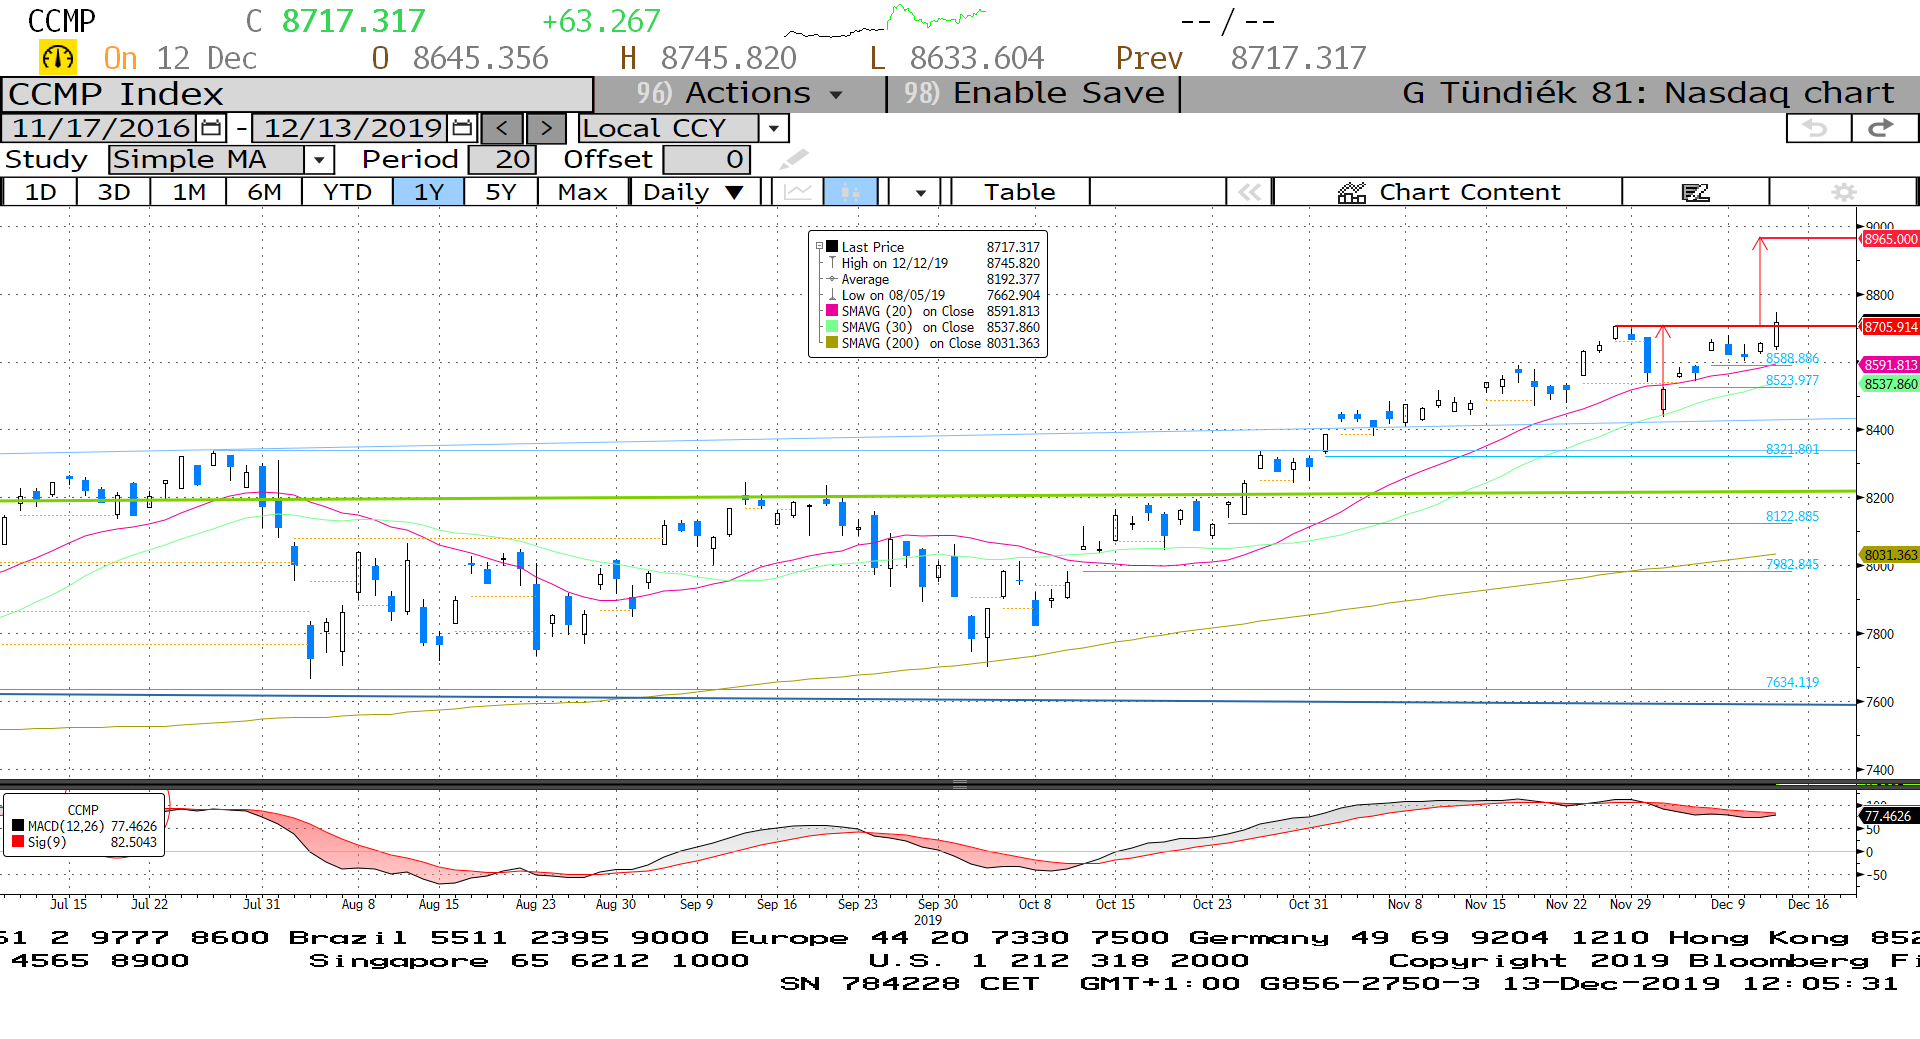This screenshot has height=1039, width=1920.
Task: Click the intraday sparkline at top
Action: tap(885, 21)
